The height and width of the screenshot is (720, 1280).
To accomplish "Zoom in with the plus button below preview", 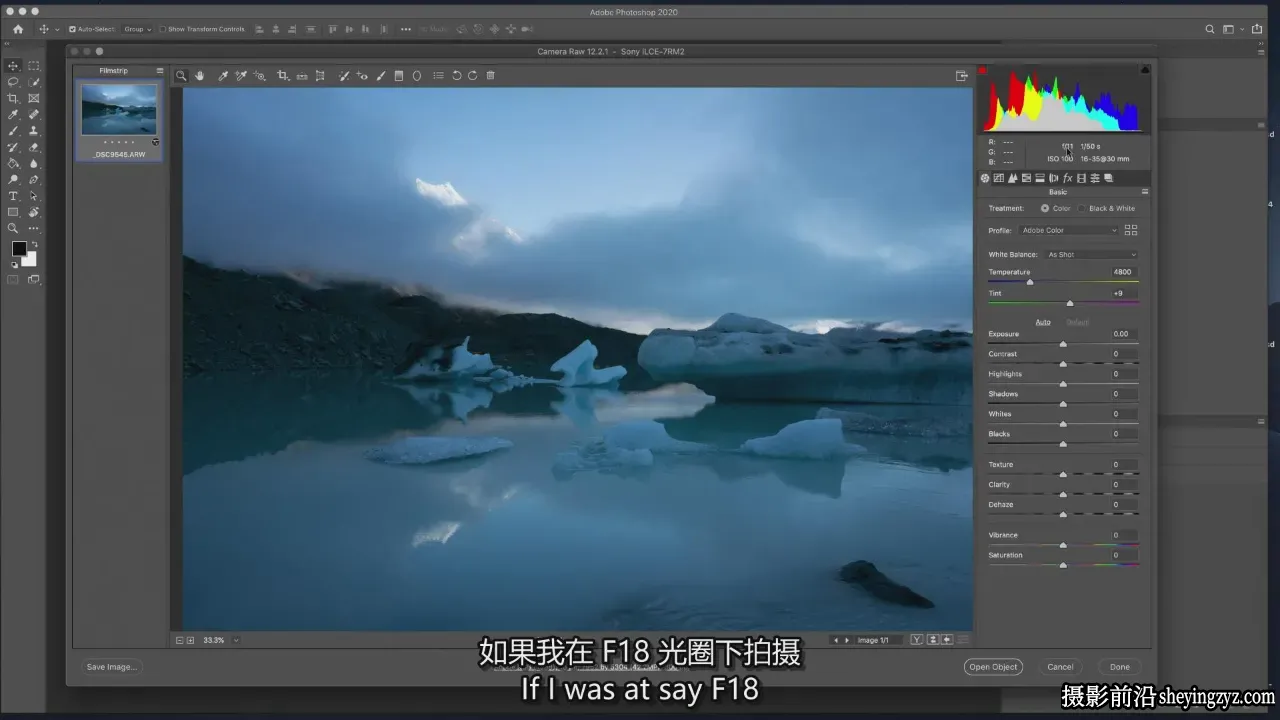I will 191,640.
